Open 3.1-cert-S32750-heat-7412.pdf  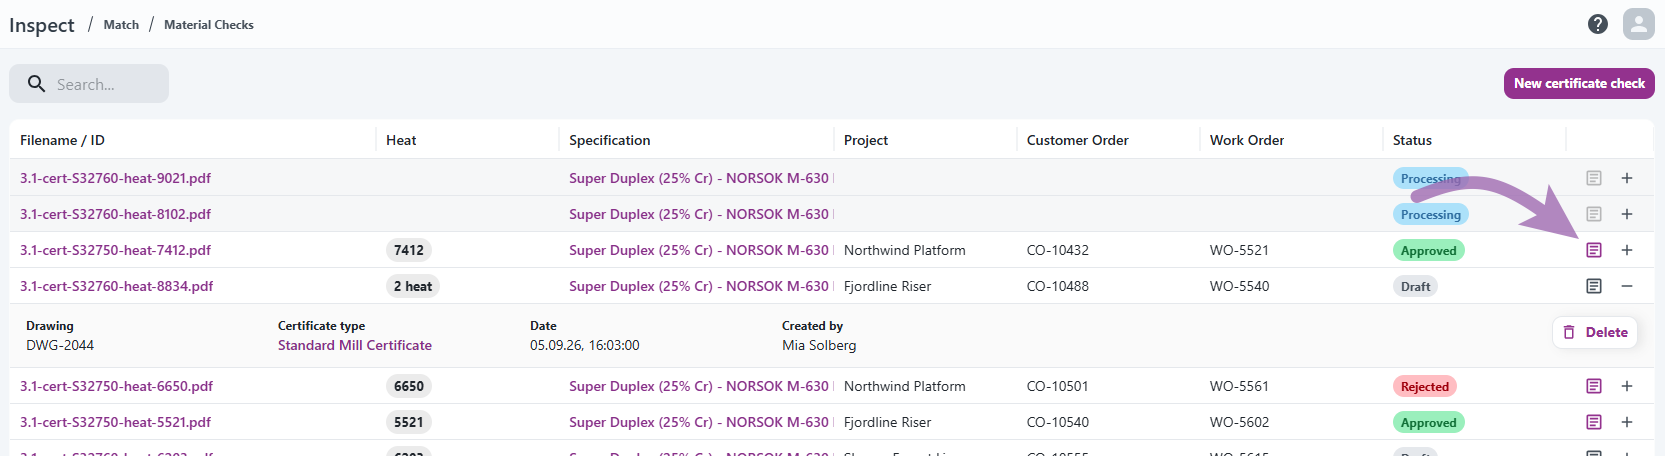click(x=116, y=250)
